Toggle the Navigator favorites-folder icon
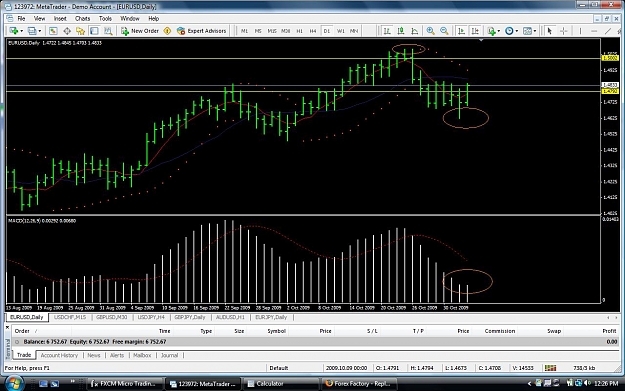This screenshot has height=391, width=625. [81, 31]
